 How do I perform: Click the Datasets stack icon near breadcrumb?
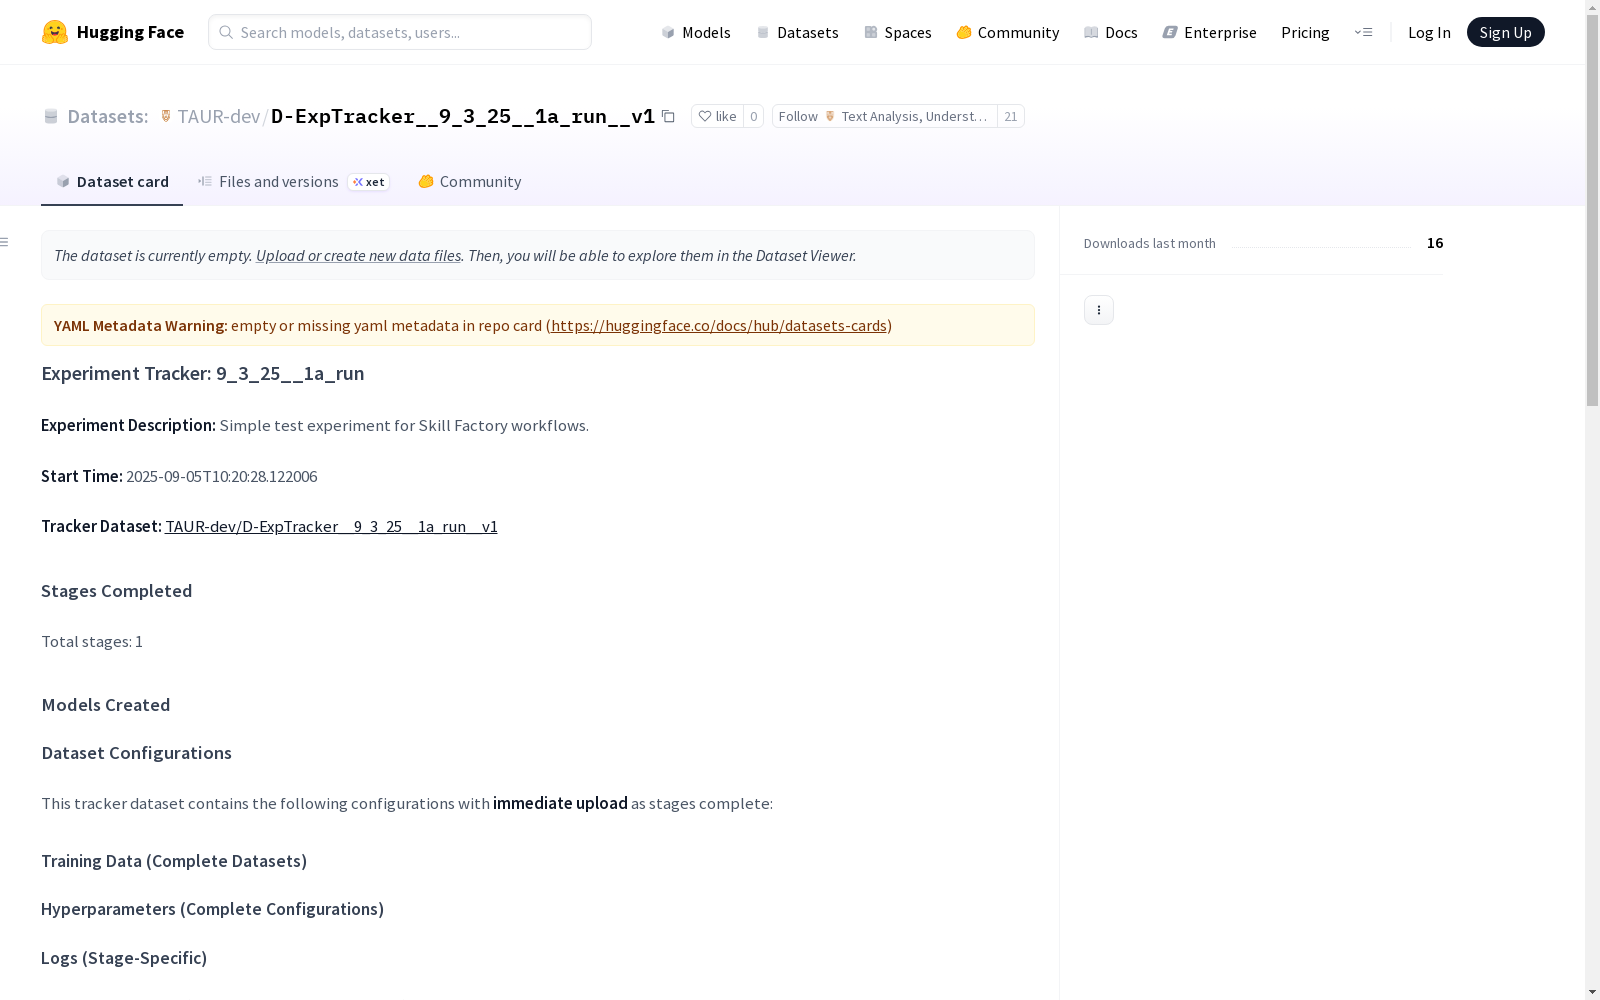[x=51, y=116]
